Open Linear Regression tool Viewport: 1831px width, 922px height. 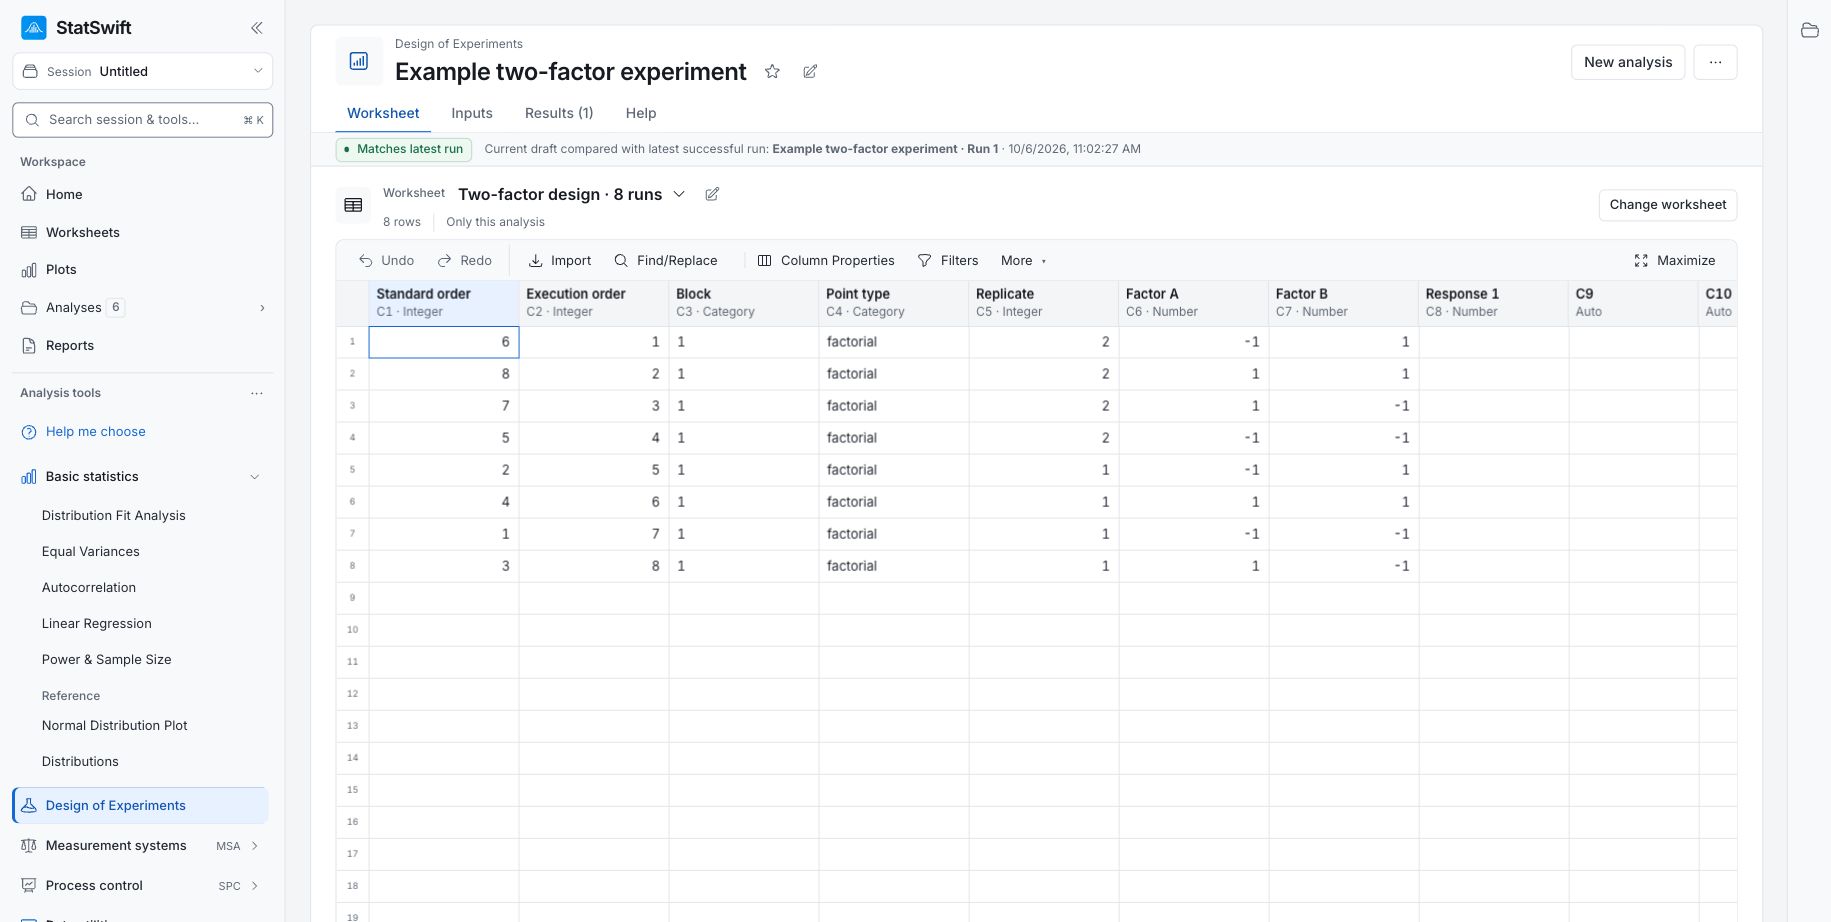[x=97, y=624]
